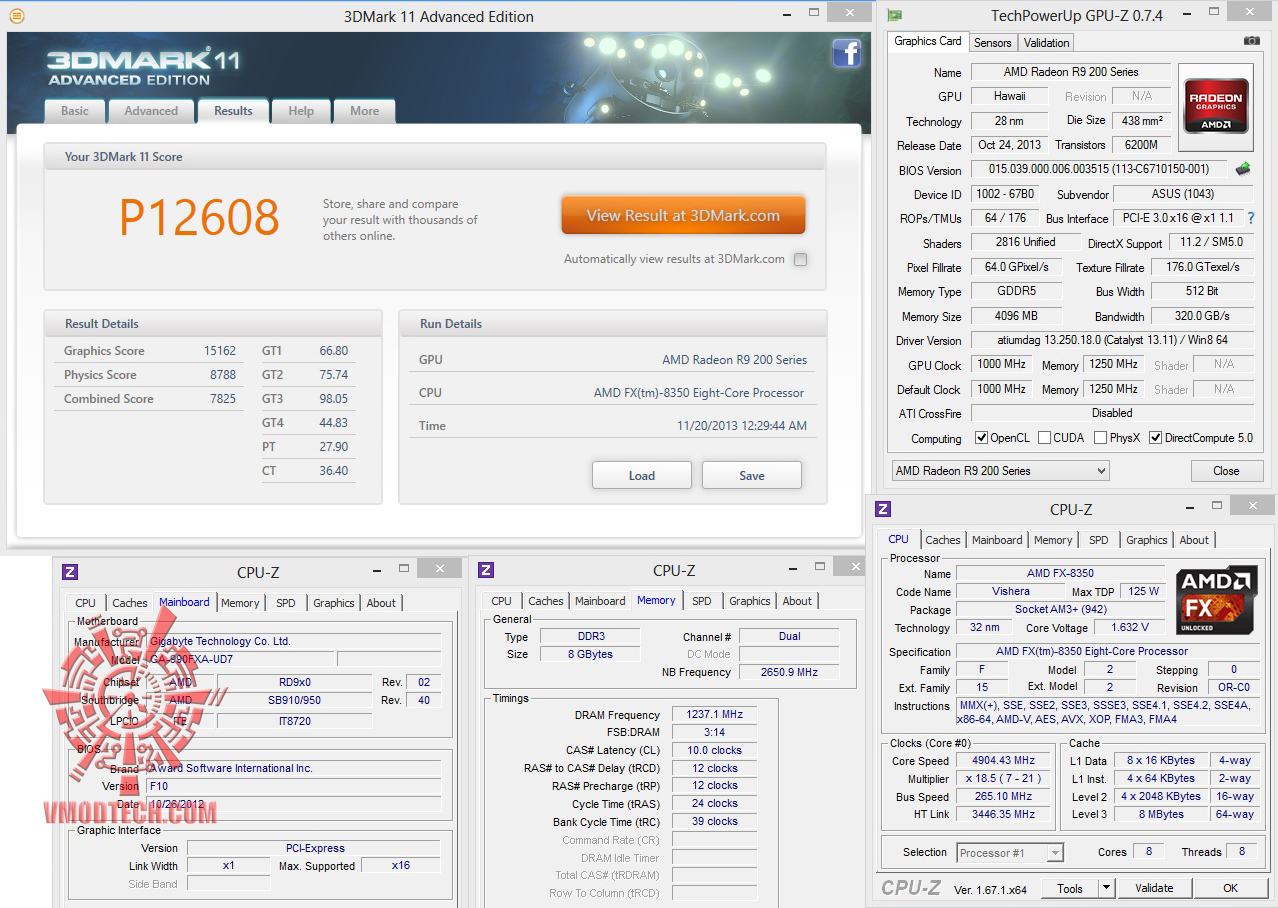Toggle automatically view results at 3DMark.com

[800, 259]
